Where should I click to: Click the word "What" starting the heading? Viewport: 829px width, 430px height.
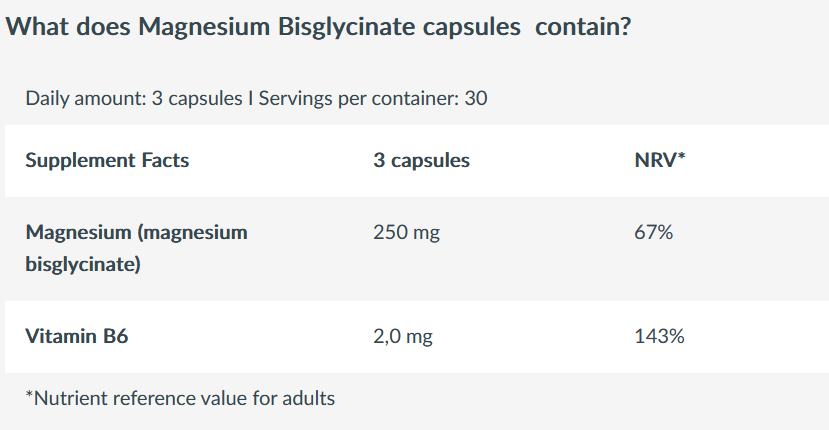(36, 27)
